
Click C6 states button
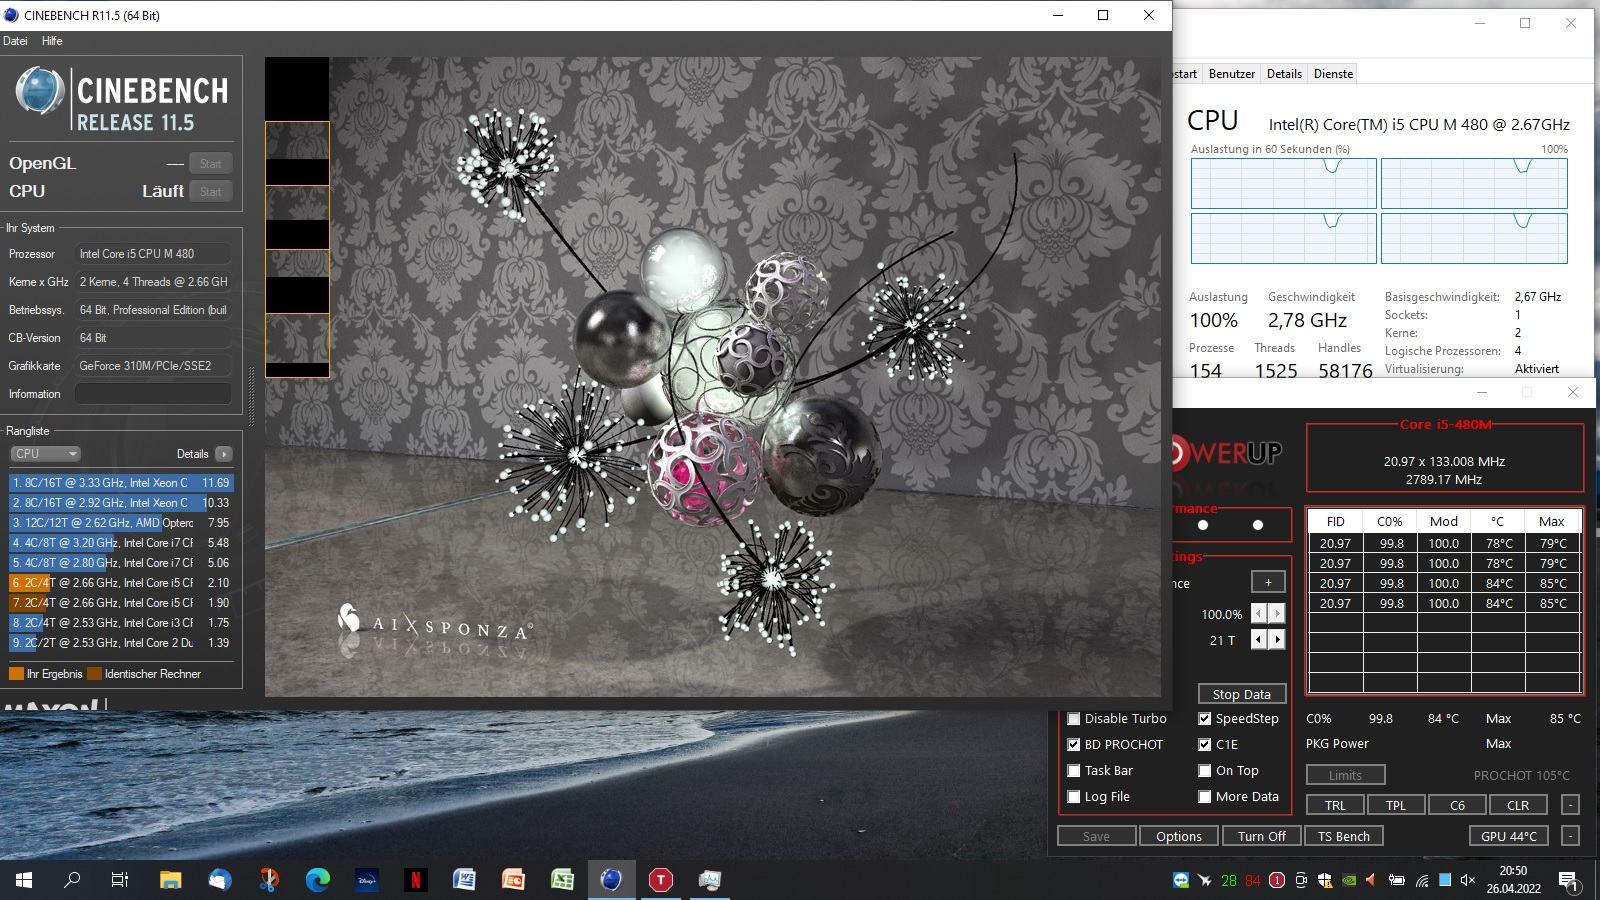click(x=1457, y=805)
